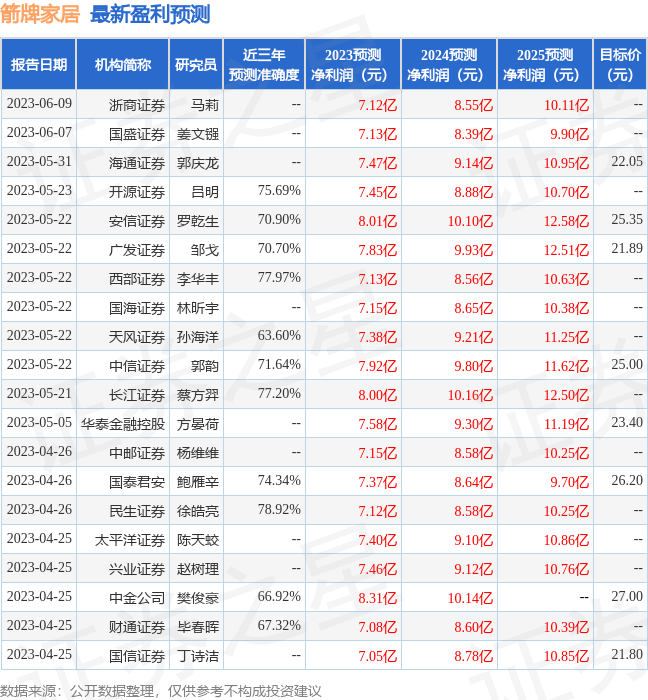
Task: Click the target price 25.35
Action: point(627,219)
